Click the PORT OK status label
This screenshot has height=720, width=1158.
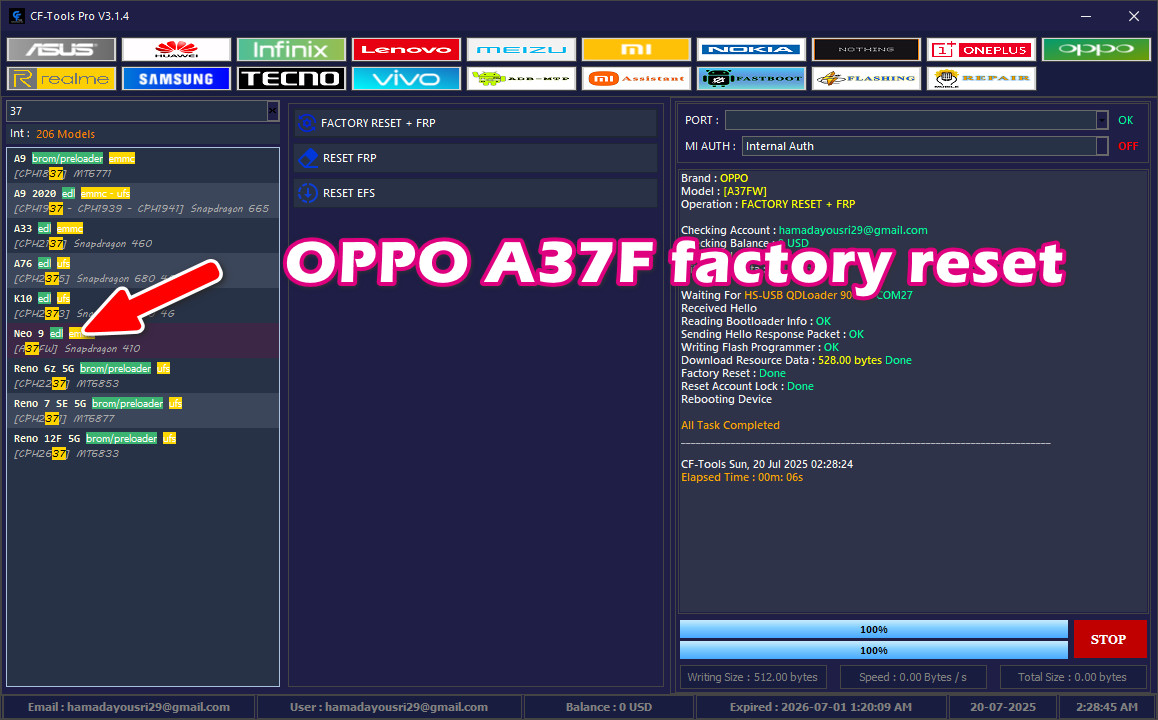[1126, 120]
